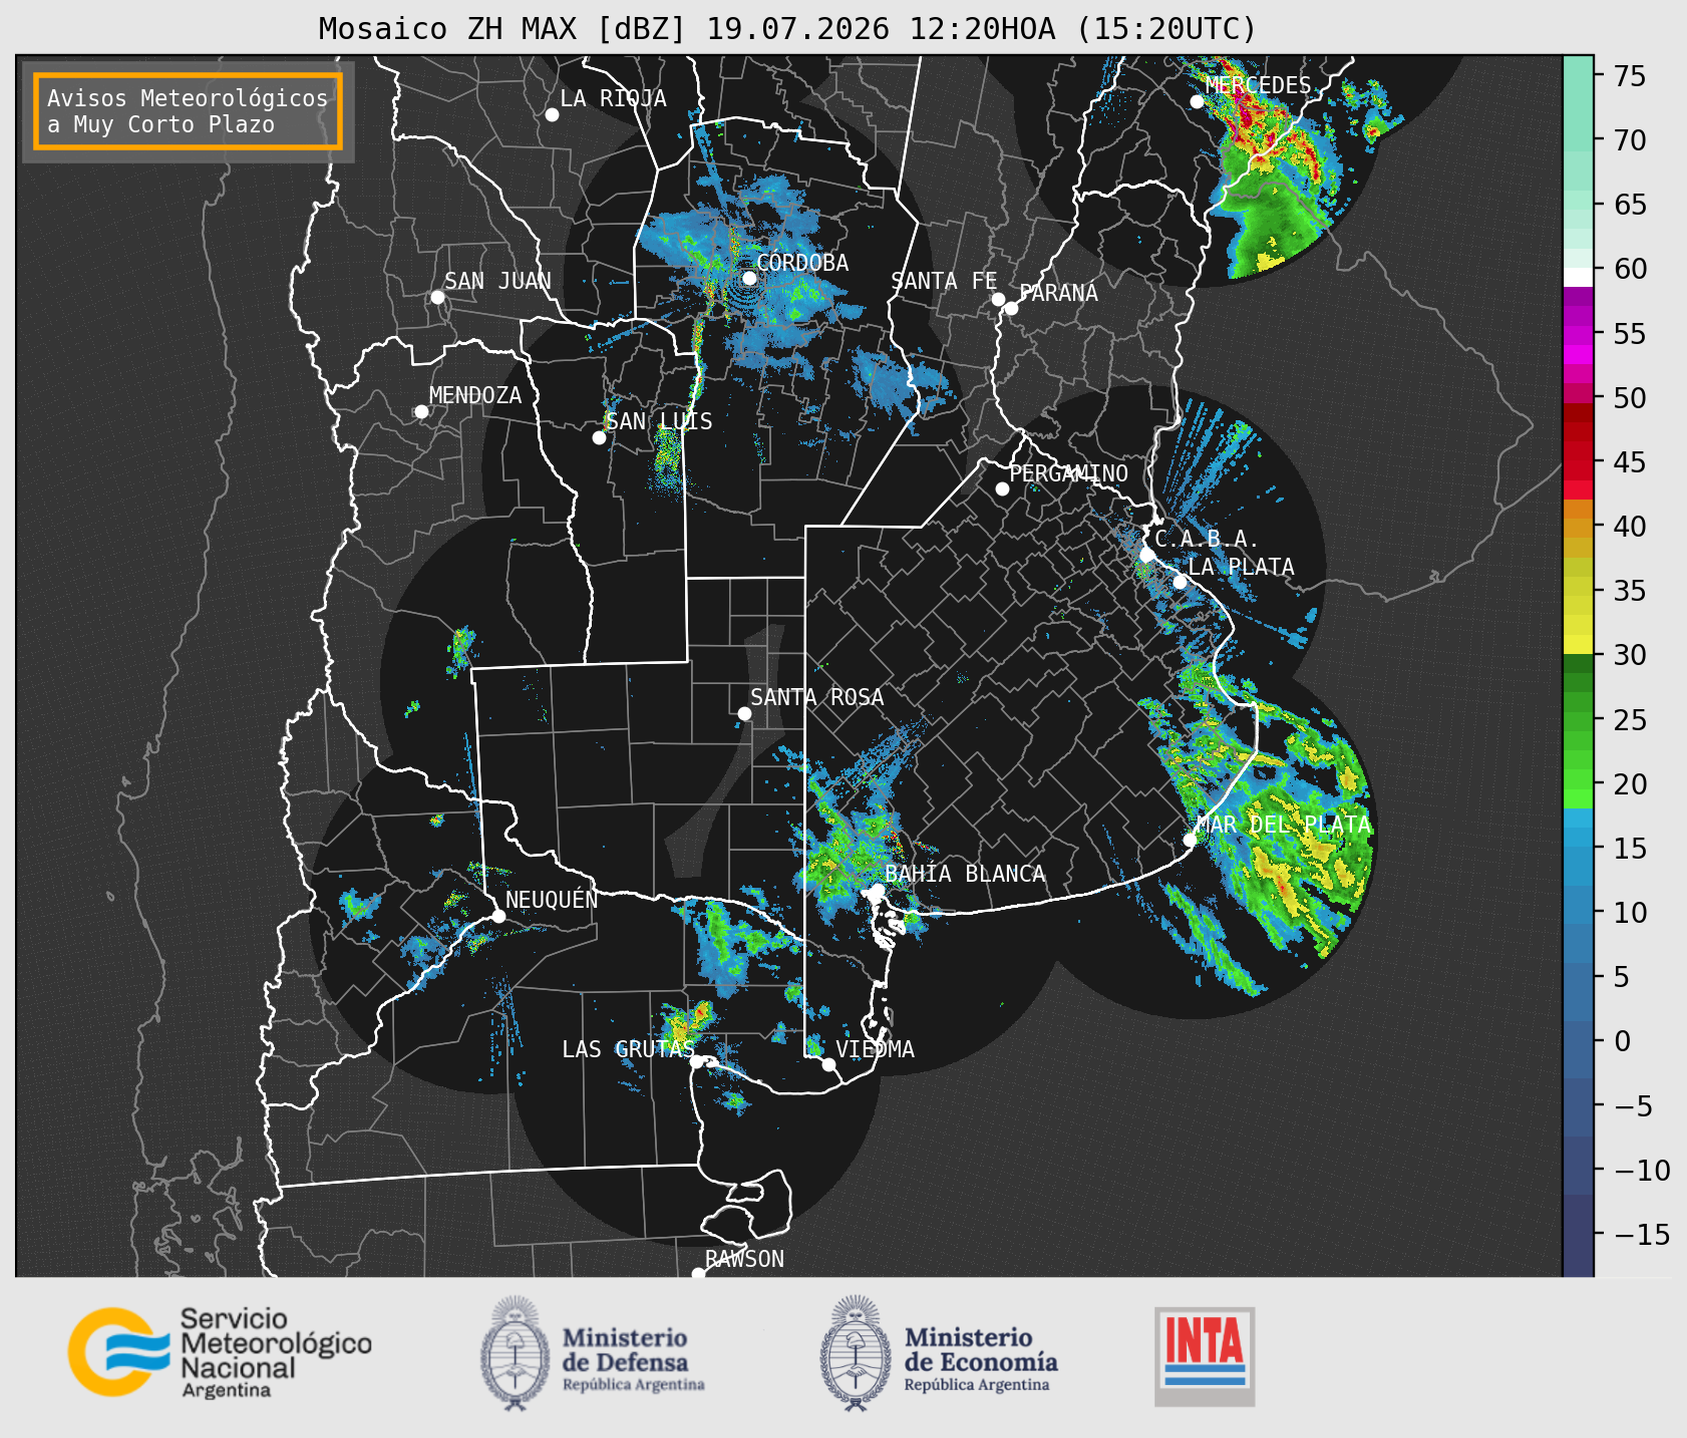The image size is (1687, 1438).
Task: Click the Bahía Blanca city marker
Action: 877,890
